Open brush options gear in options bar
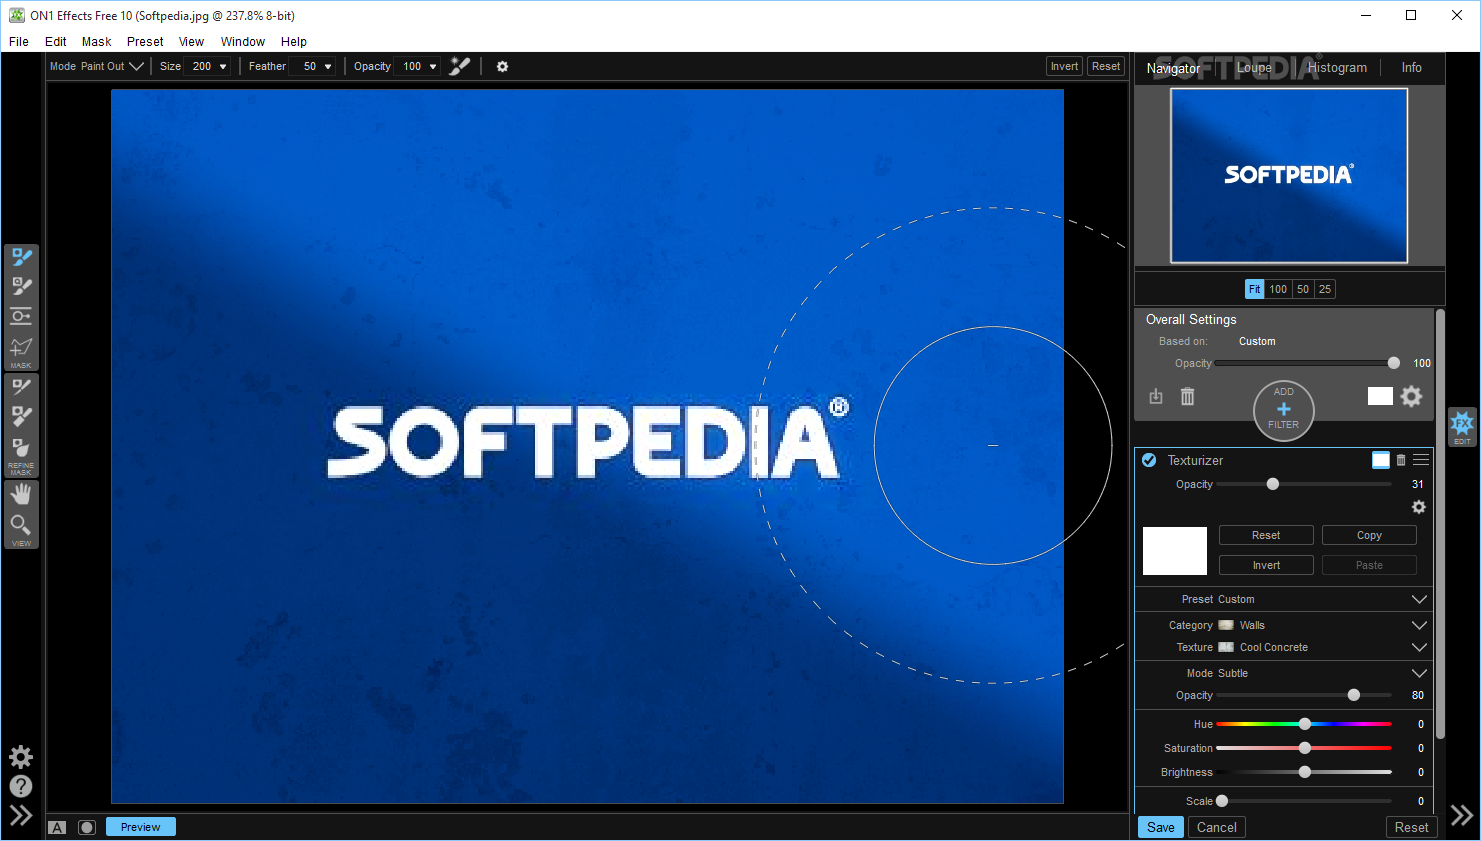1481x841 pixels. (502, 66)
